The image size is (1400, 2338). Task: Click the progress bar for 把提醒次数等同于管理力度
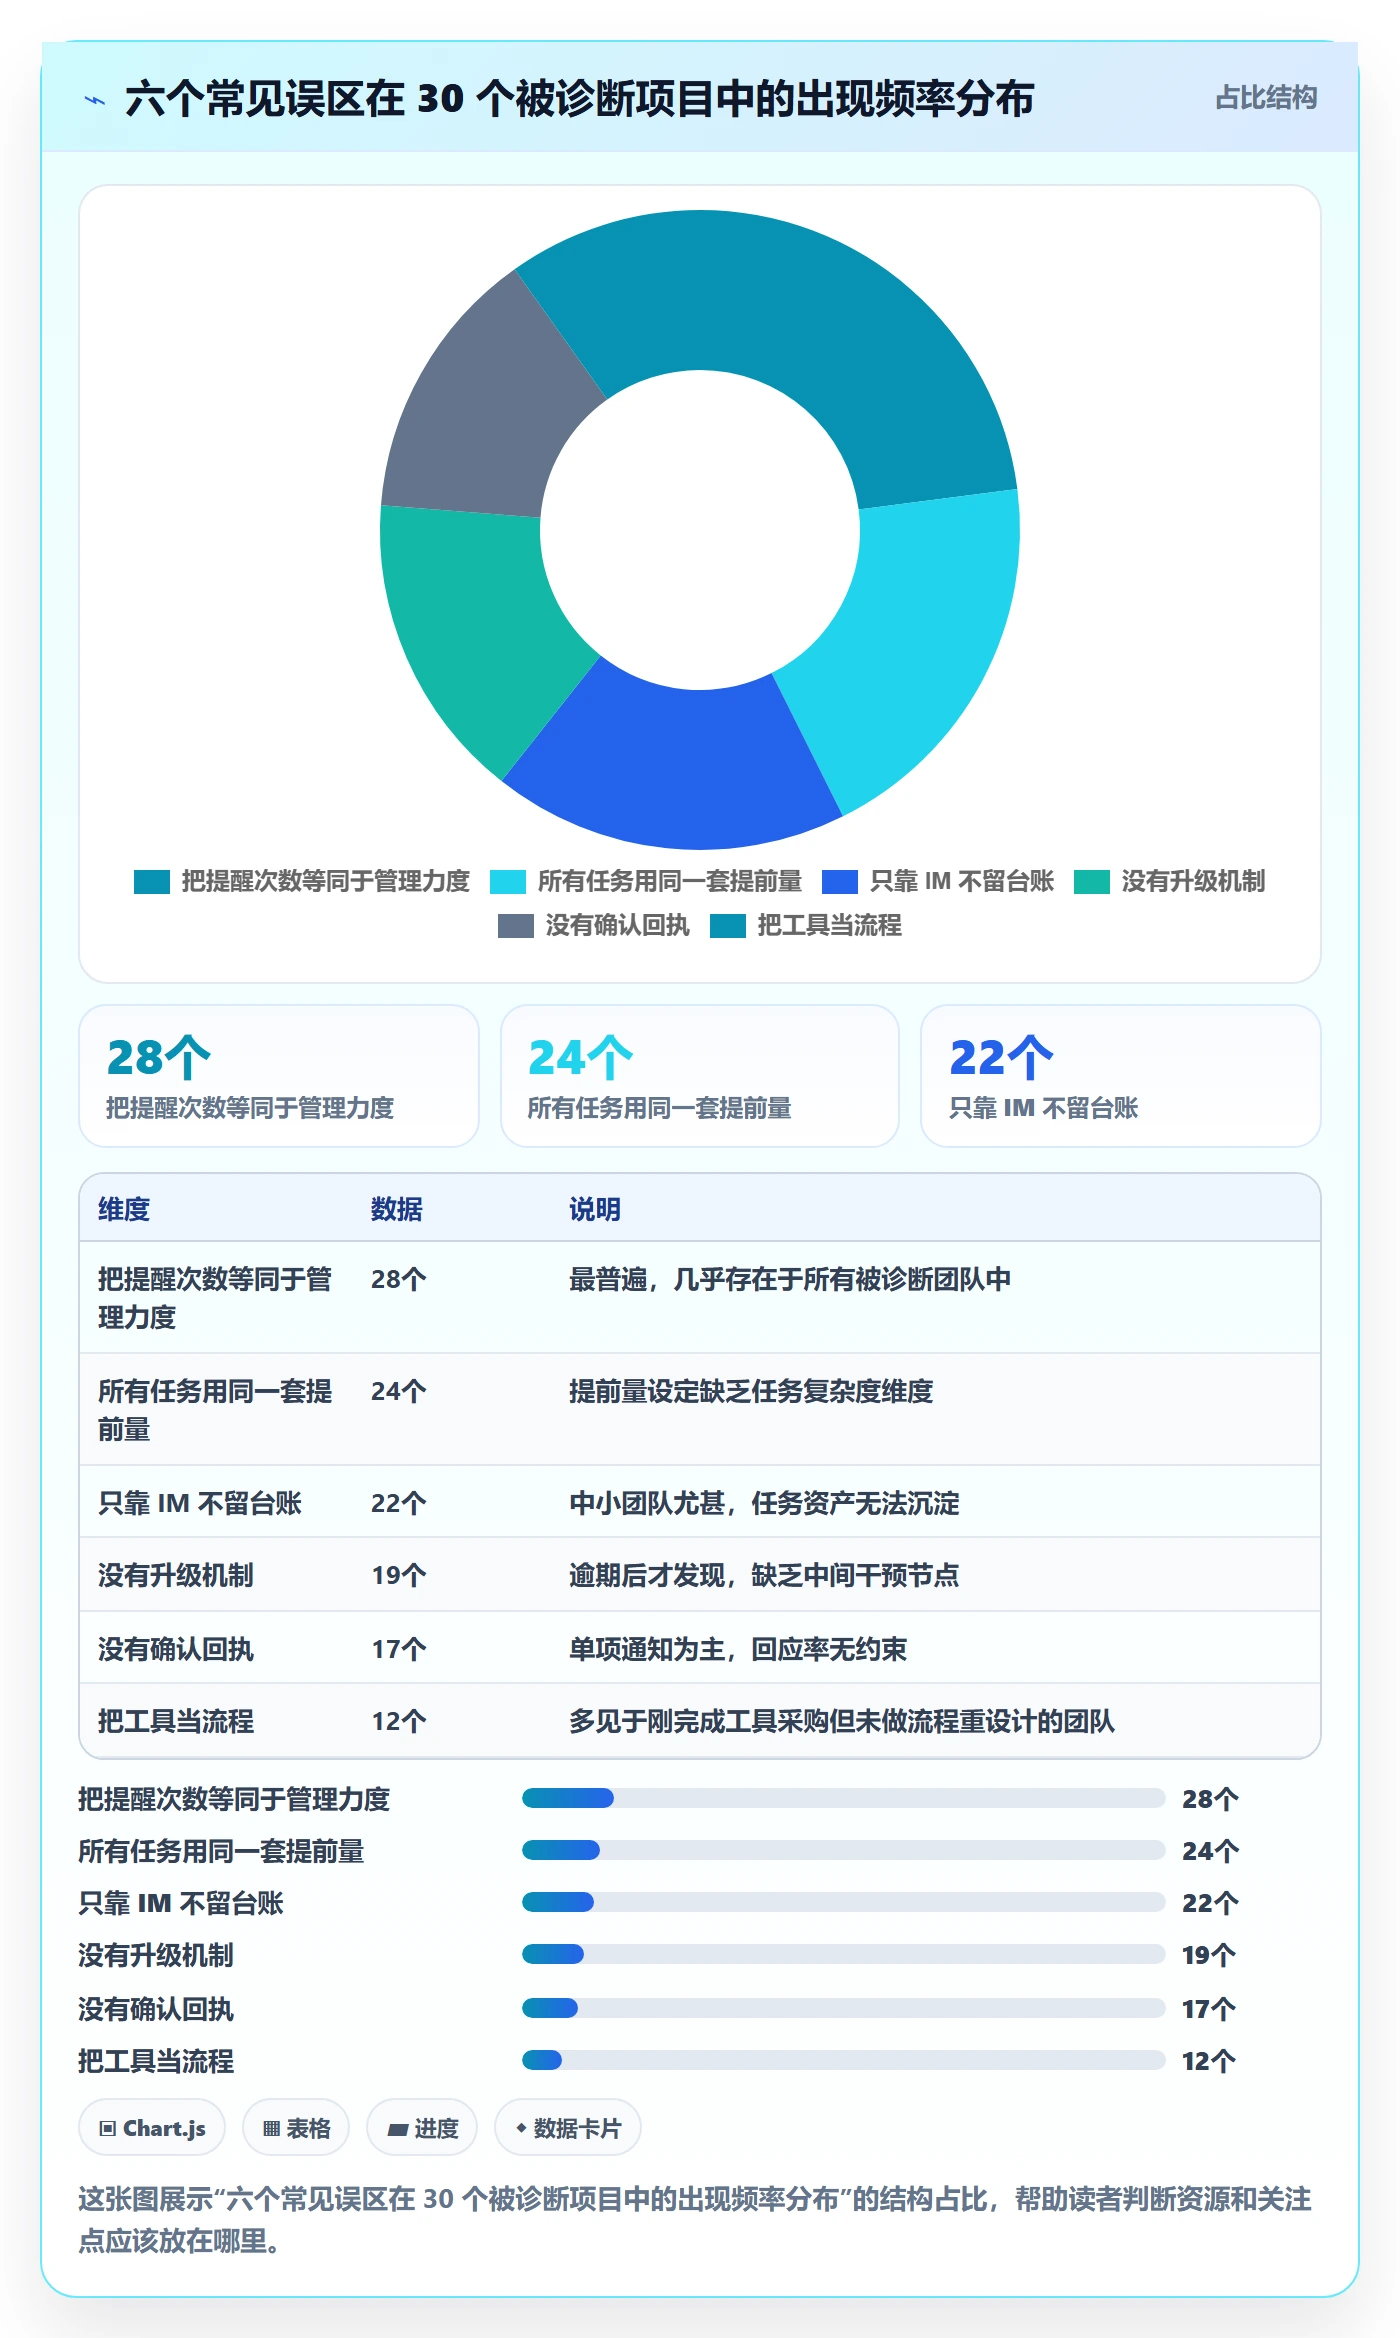tap(844, 1798)
